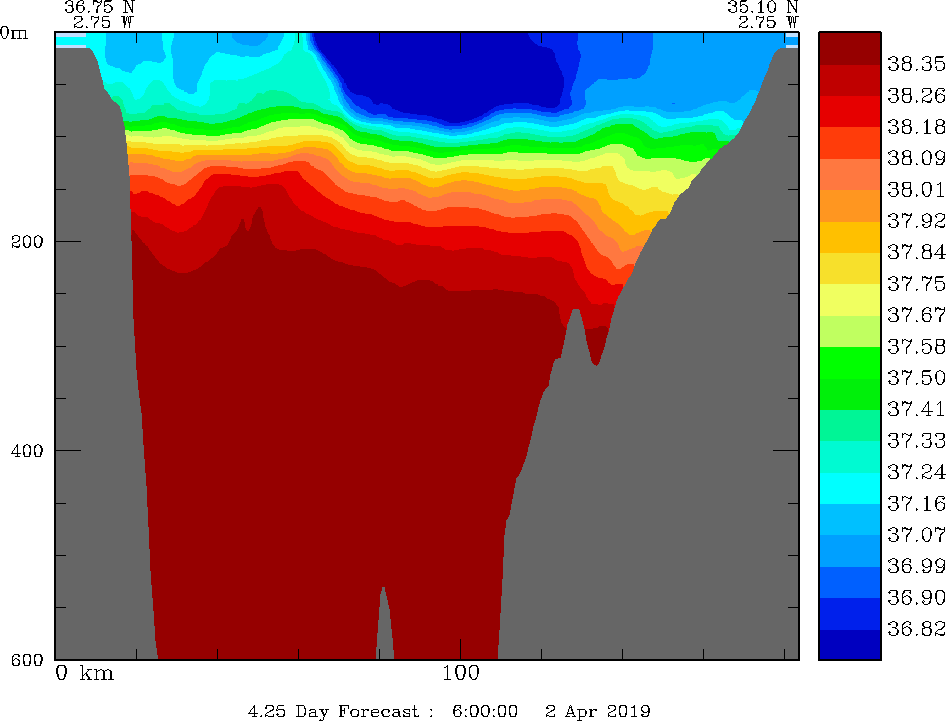Pick the turquoise band between 37.24 and 37.33
946x721 pixels.
click(849, 456)
